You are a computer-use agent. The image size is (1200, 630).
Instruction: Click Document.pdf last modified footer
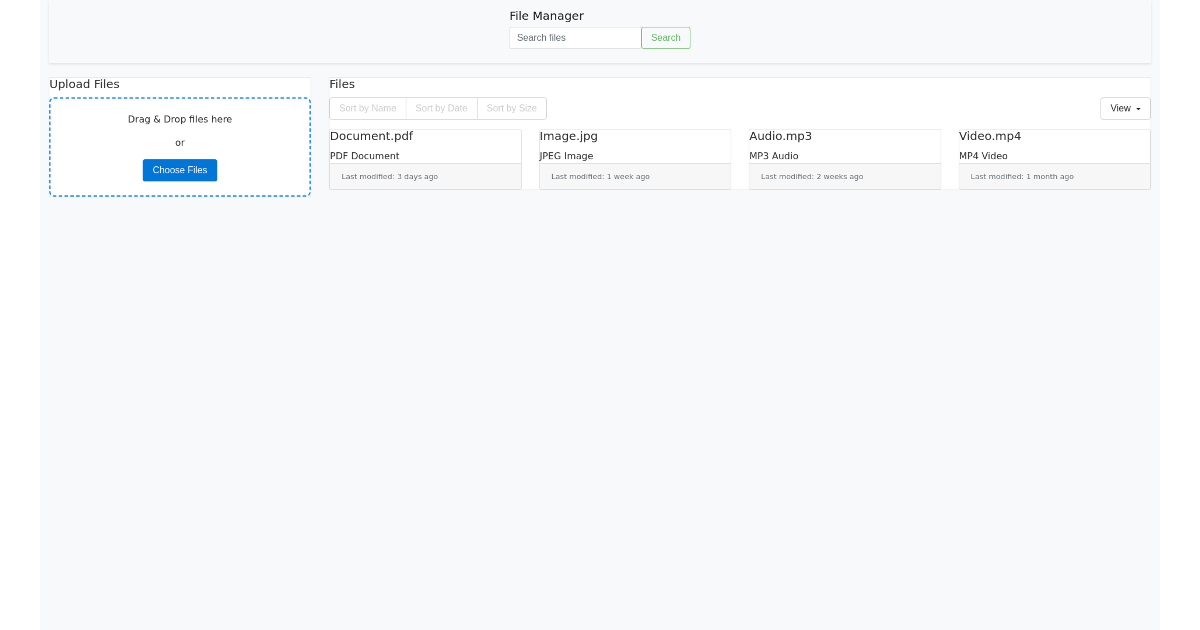tap(425, 176)
